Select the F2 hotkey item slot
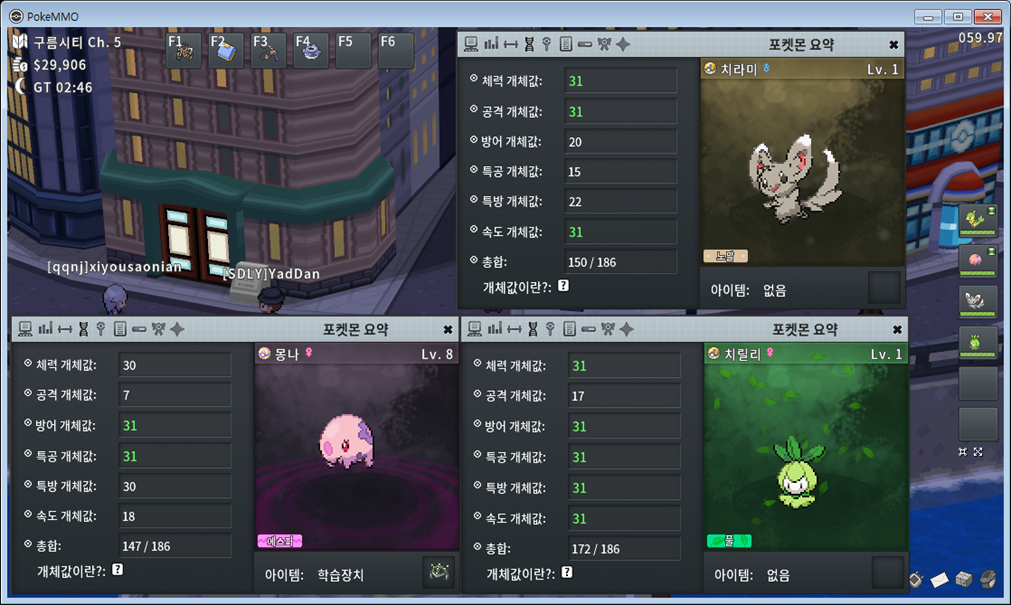This screenshot has height=605, width=1011. (227, 52)
